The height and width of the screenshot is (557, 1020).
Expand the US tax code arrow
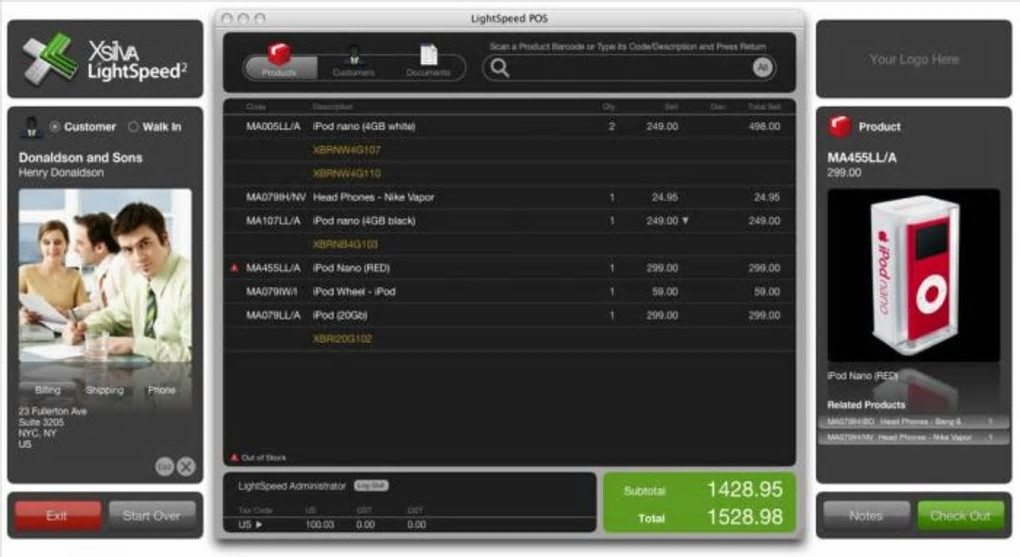[259, 524]
